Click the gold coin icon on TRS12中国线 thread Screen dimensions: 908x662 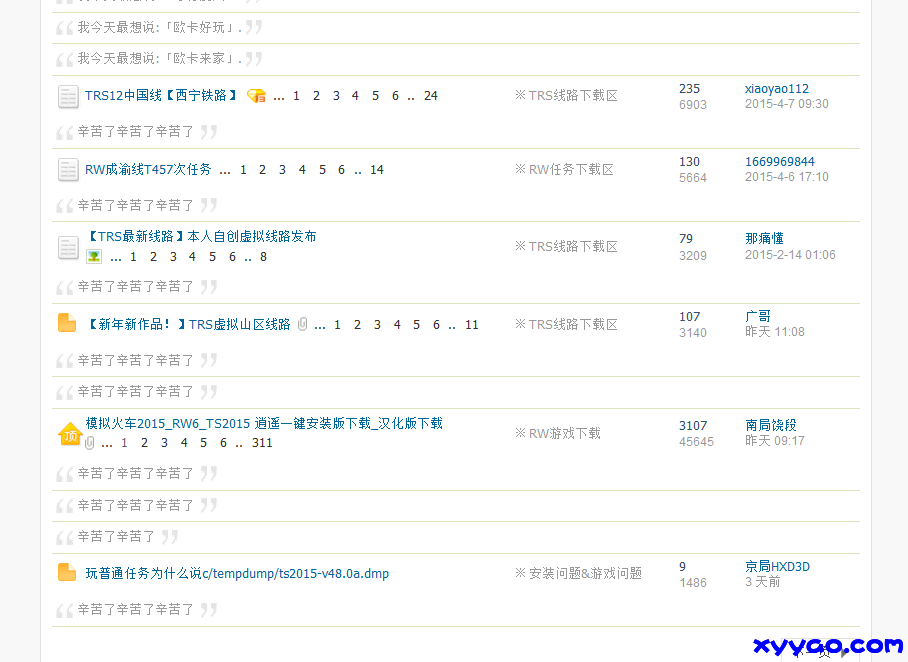256,95
